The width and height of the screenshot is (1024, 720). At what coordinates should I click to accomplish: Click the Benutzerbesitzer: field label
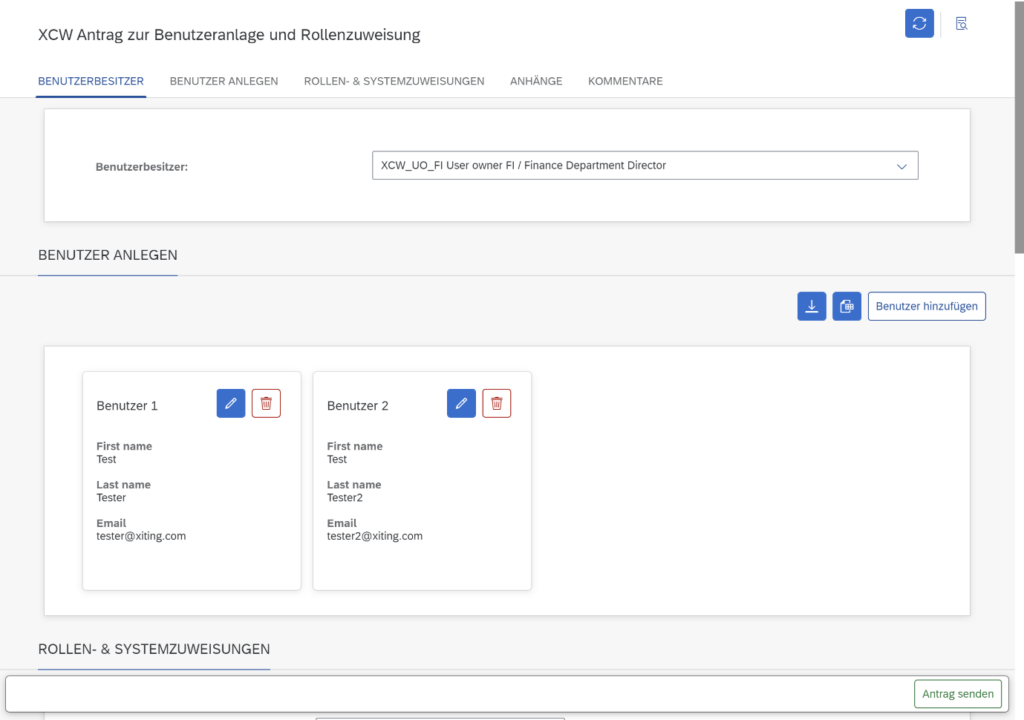click(x=142, y=167)
